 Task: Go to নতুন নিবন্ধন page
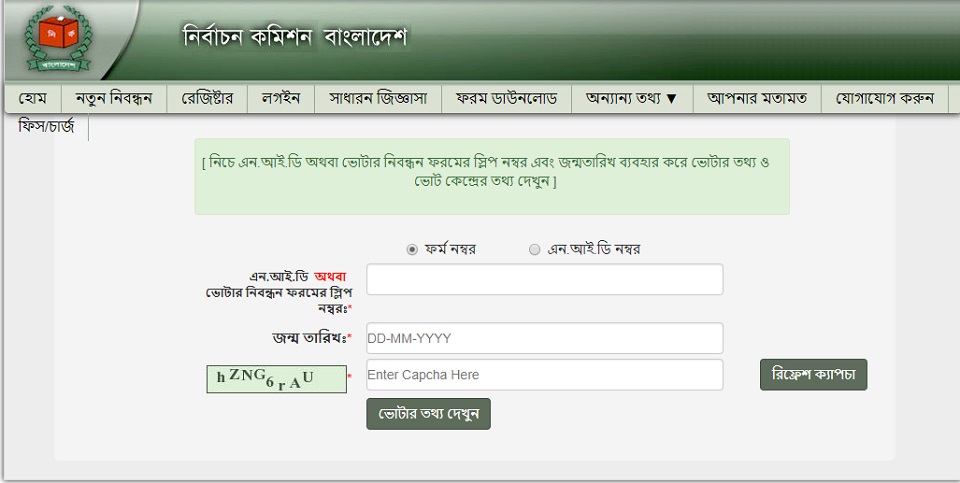click(113, 98)
